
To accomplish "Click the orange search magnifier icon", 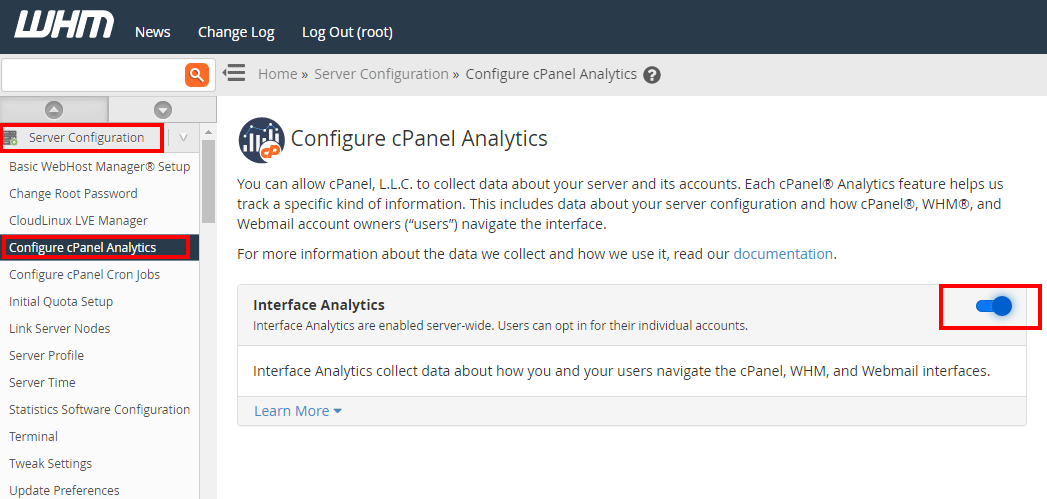I will [x=197, y=74].
